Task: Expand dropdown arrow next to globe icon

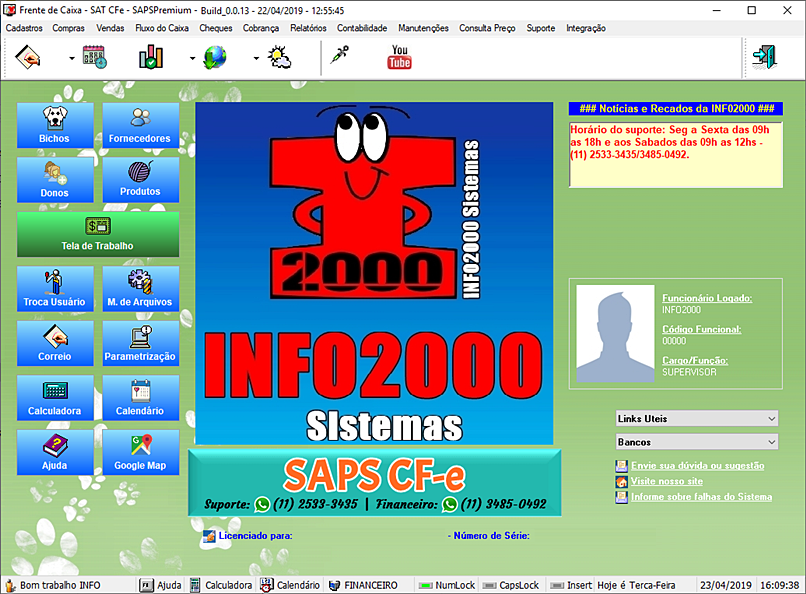Action: click(256, 58)
